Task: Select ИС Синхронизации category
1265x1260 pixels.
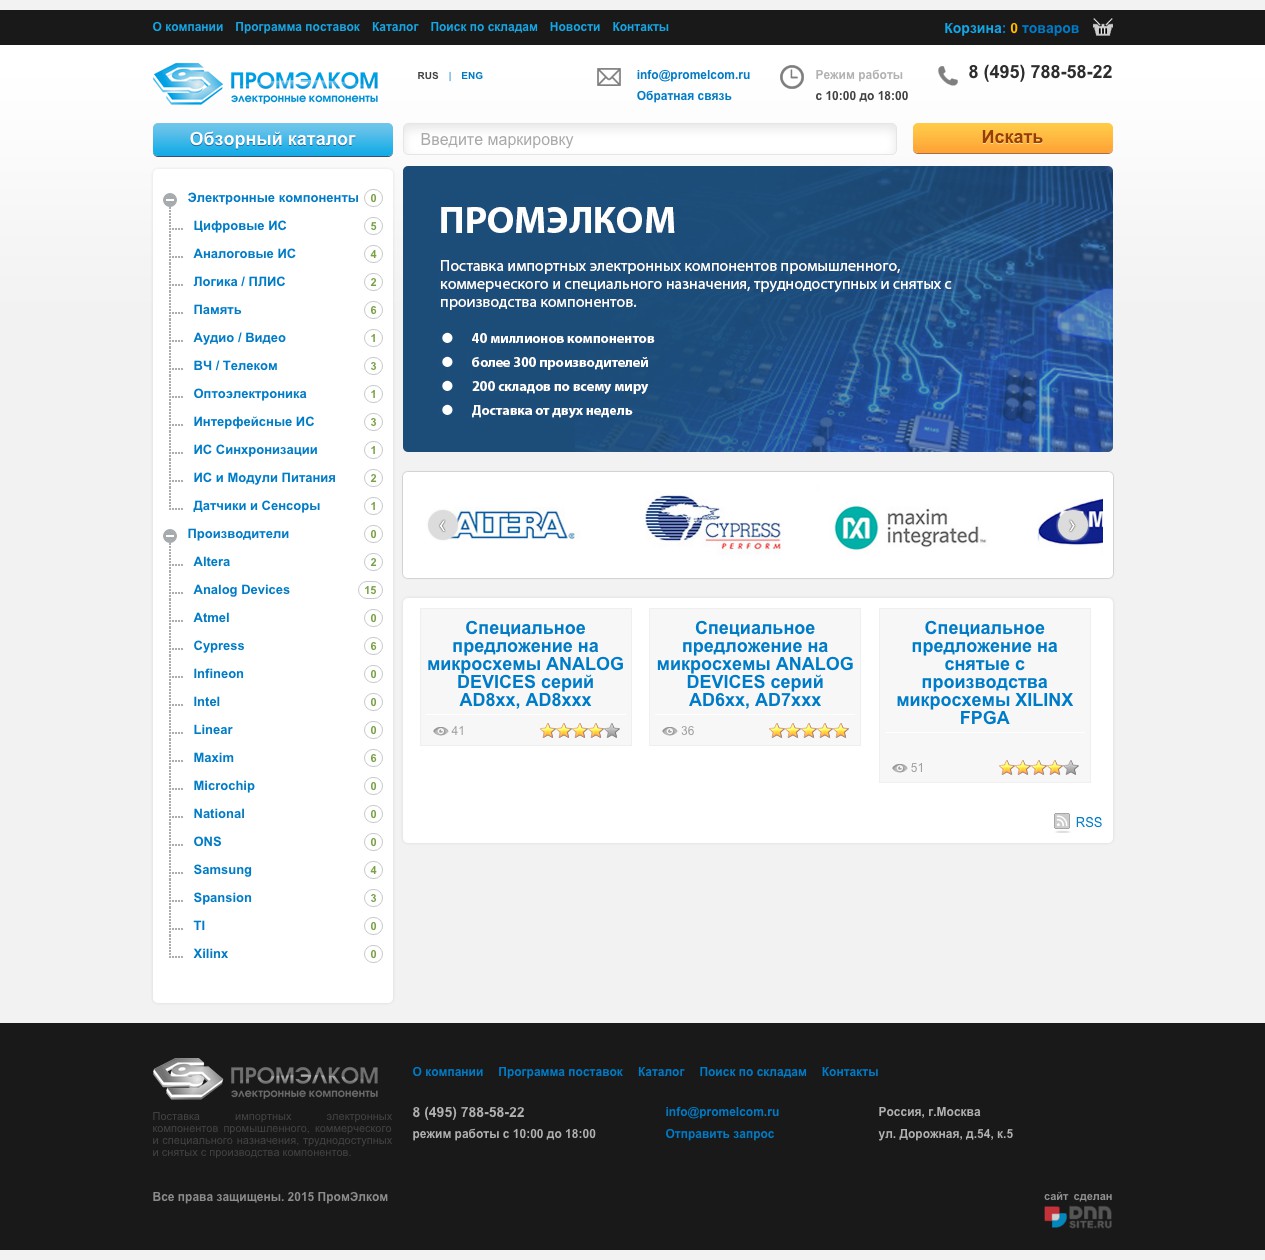Action: tap(255, 450)
